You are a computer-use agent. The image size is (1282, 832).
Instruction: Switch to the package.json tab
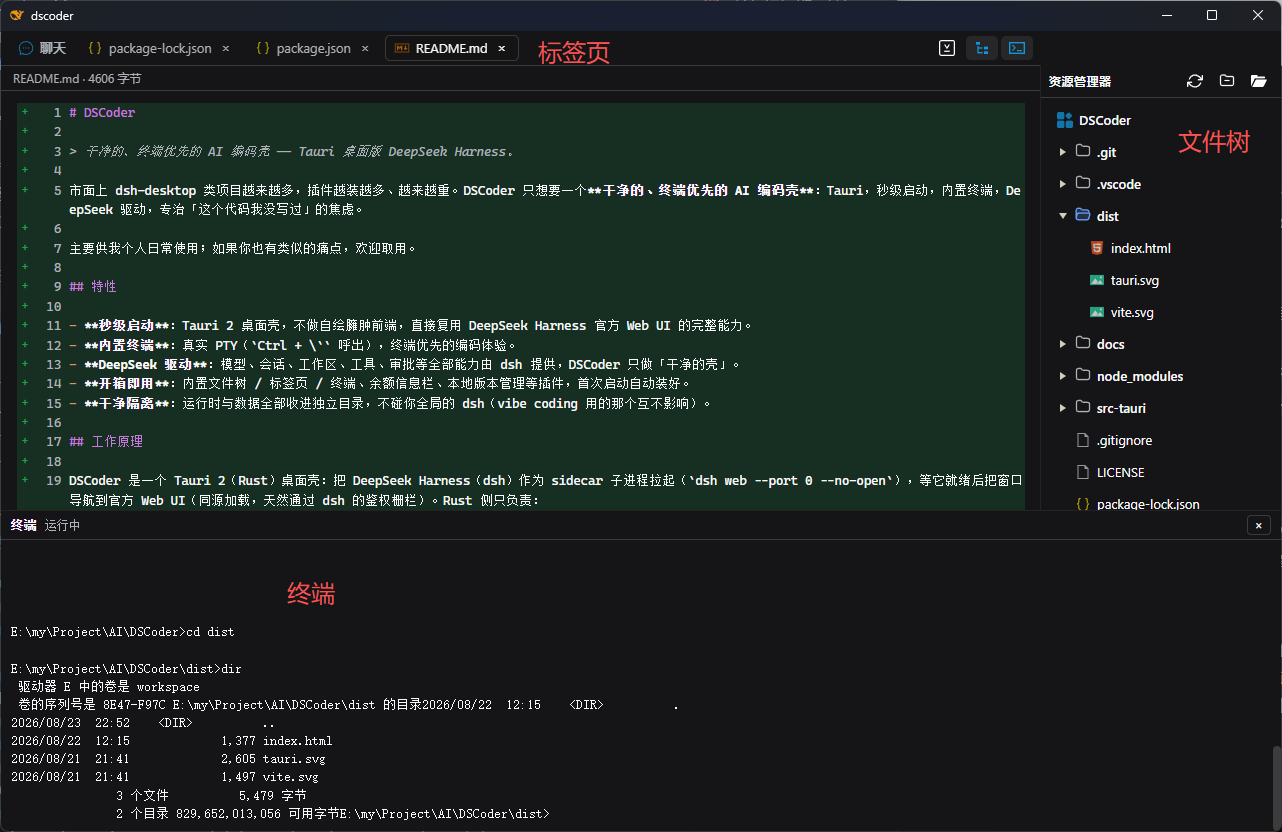click(x=312, y=48)
